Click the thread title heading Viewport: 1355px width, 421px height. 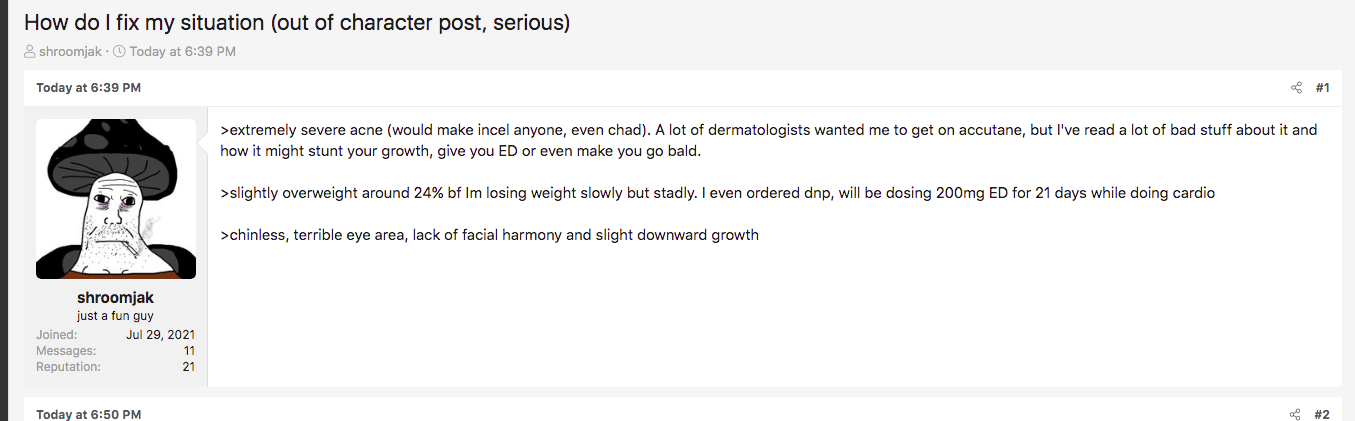click(297, 22)
